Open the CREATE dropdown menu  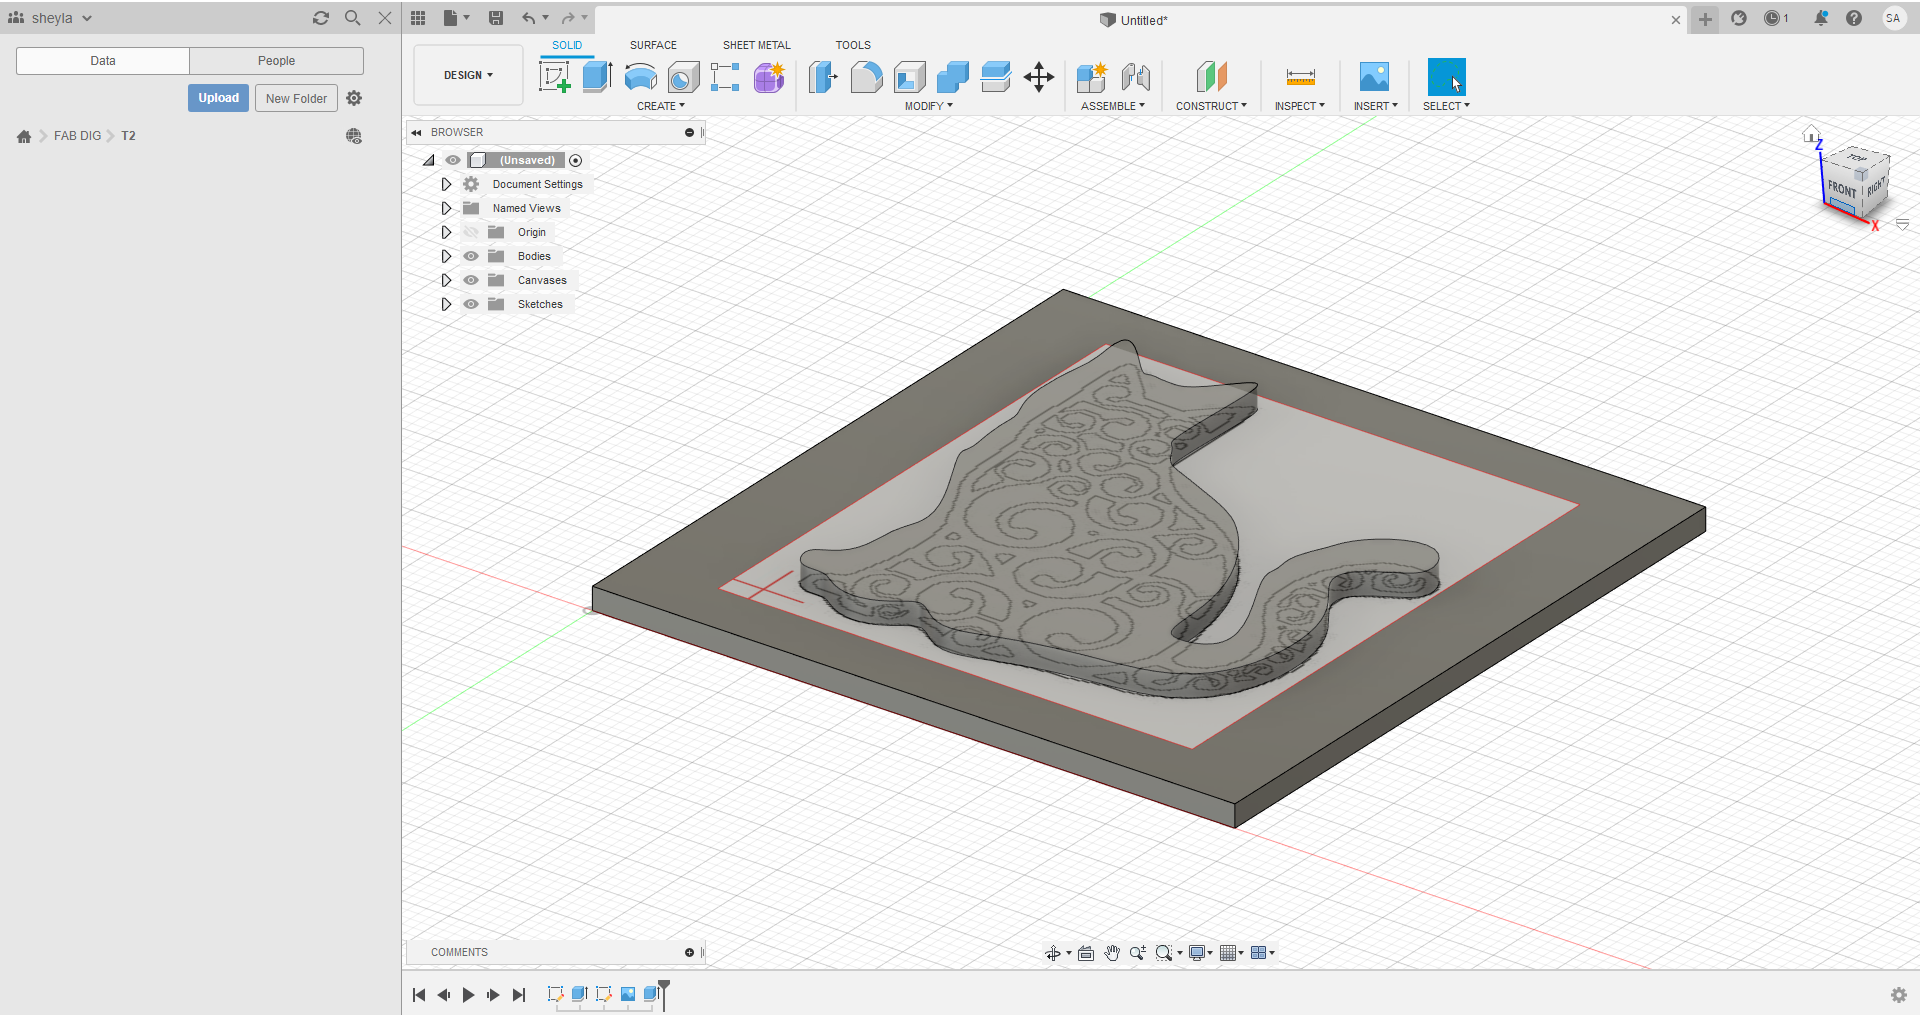pyautogui.click(x=661, y=106)
